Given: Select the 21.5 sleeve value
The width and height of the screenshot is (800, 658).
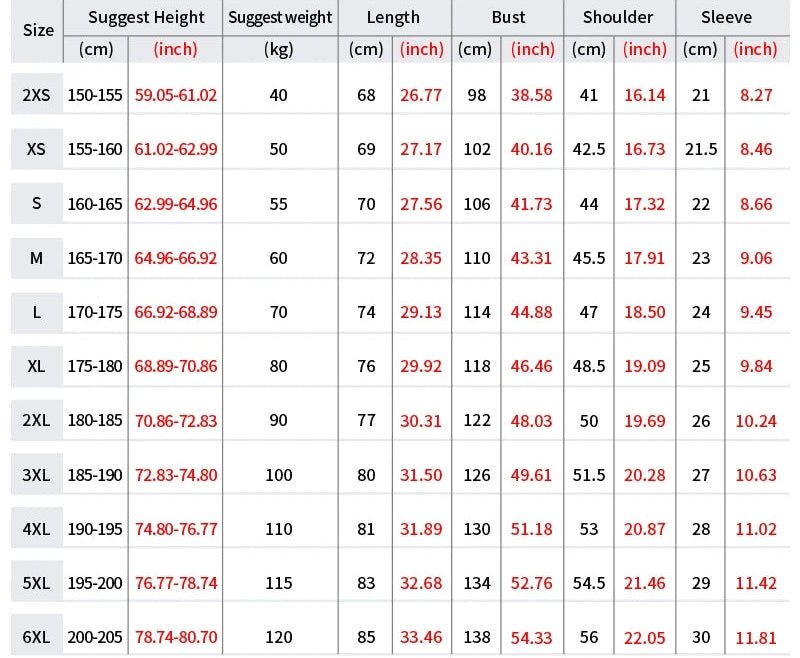Looking at the screenshot, I should pyautogui.click(x=701, y=149).
